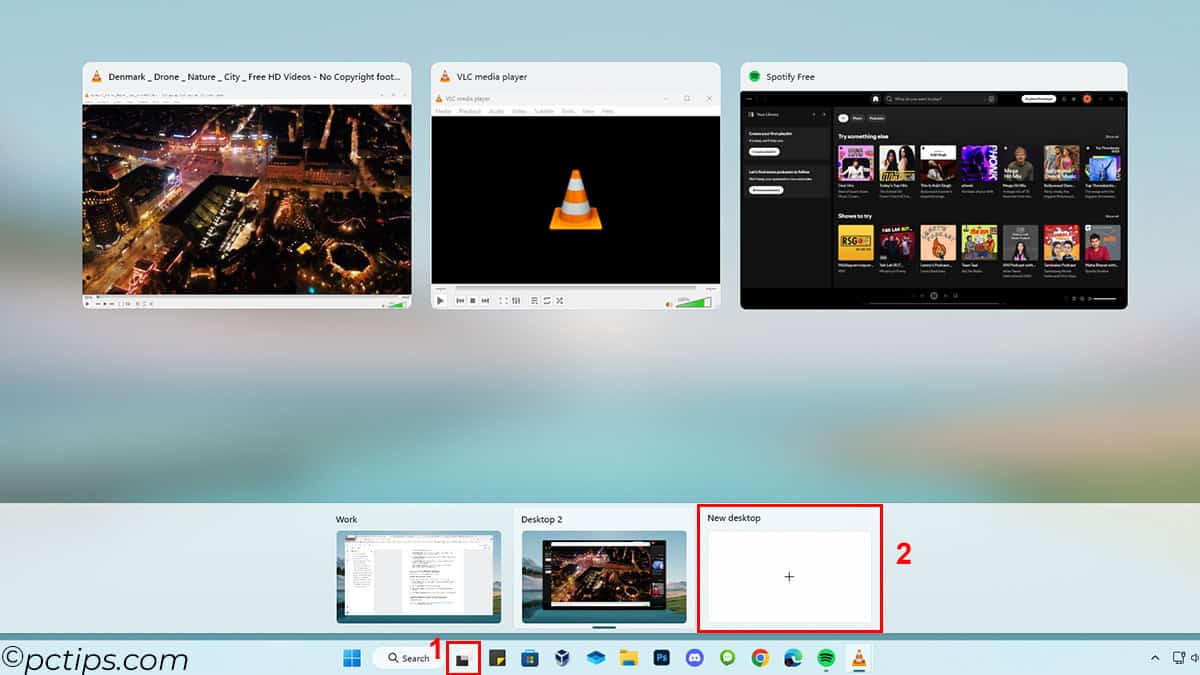Open Sticky Notes from the taskbar
Image resolution: width=1200 pixels, height=675 pixels.
point(497,658)
